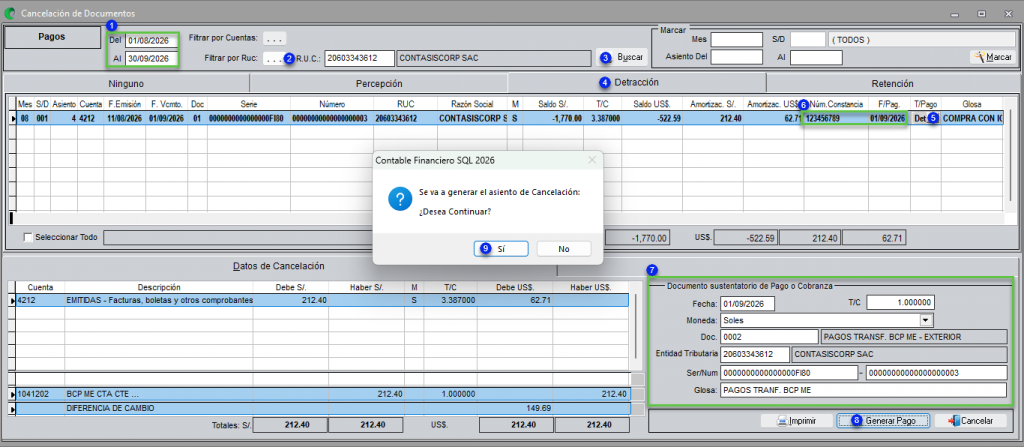Select the 1041202 BCP ME CTA CTE row
Screen dimensions: 1024x447
320,395
